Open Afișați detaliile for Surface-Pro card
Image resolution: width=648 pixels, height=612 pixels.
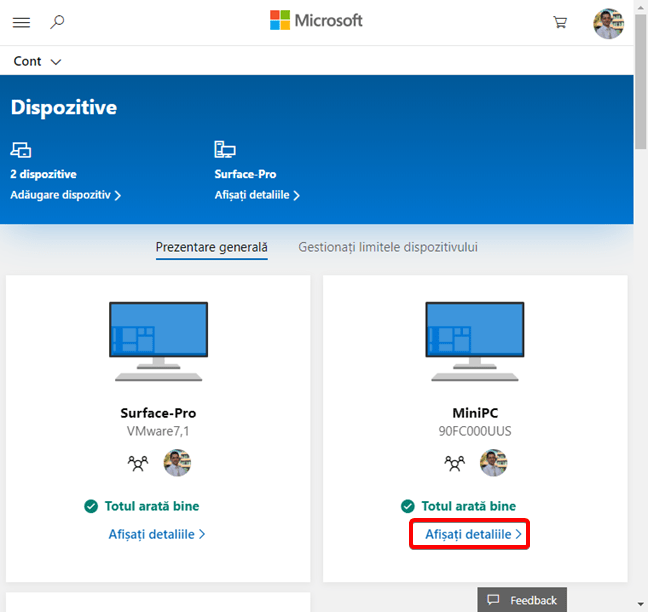coord(157,534)
